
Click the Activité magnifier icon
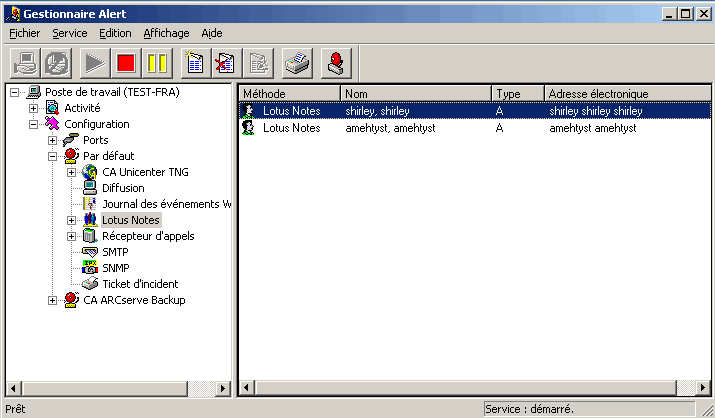[x=52, y=108]
